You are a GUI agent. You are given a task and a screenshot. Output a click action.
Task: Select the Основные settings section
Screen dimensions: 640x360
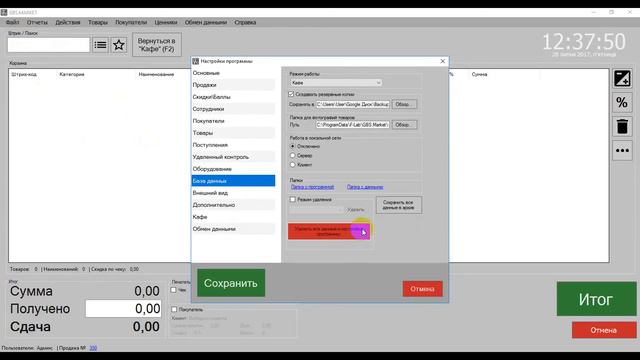[233, 73]
